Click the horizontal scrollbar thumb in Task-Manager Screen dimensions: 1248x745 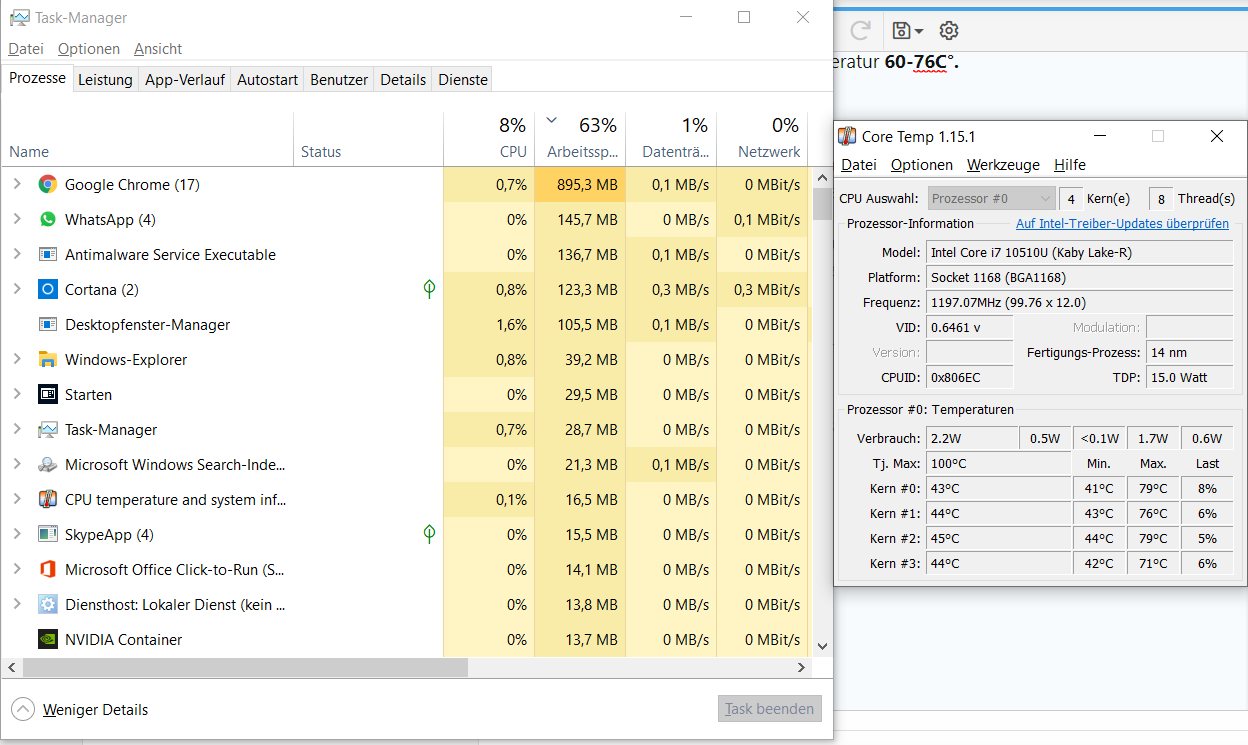(245, 667)
